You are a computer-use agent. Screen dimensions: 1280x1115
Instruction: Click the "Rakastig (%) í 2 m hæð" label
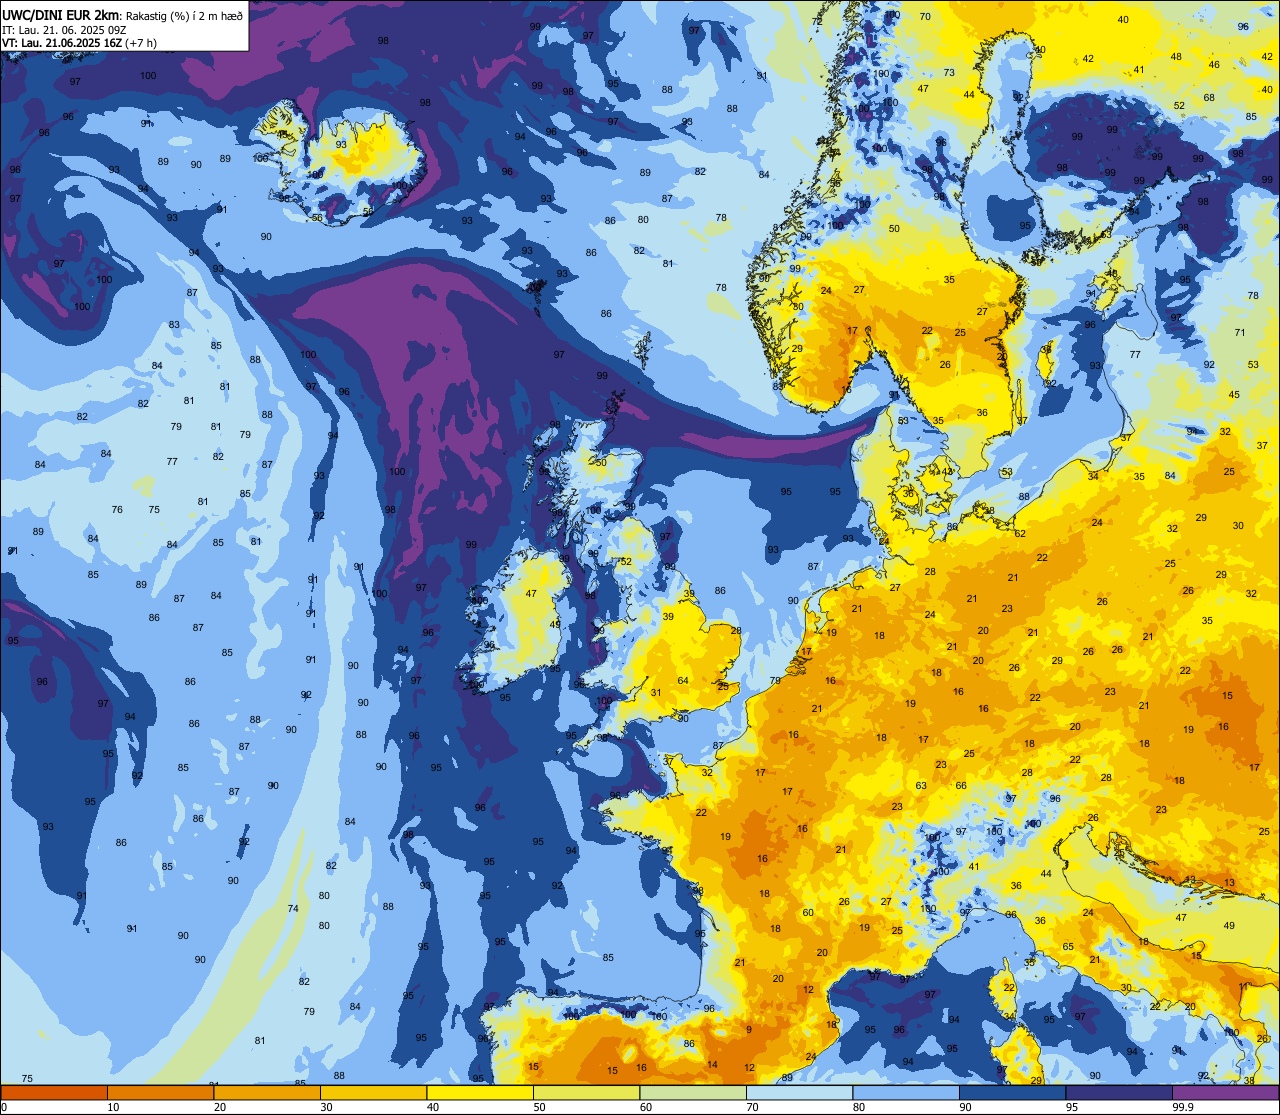coord(183,15)
